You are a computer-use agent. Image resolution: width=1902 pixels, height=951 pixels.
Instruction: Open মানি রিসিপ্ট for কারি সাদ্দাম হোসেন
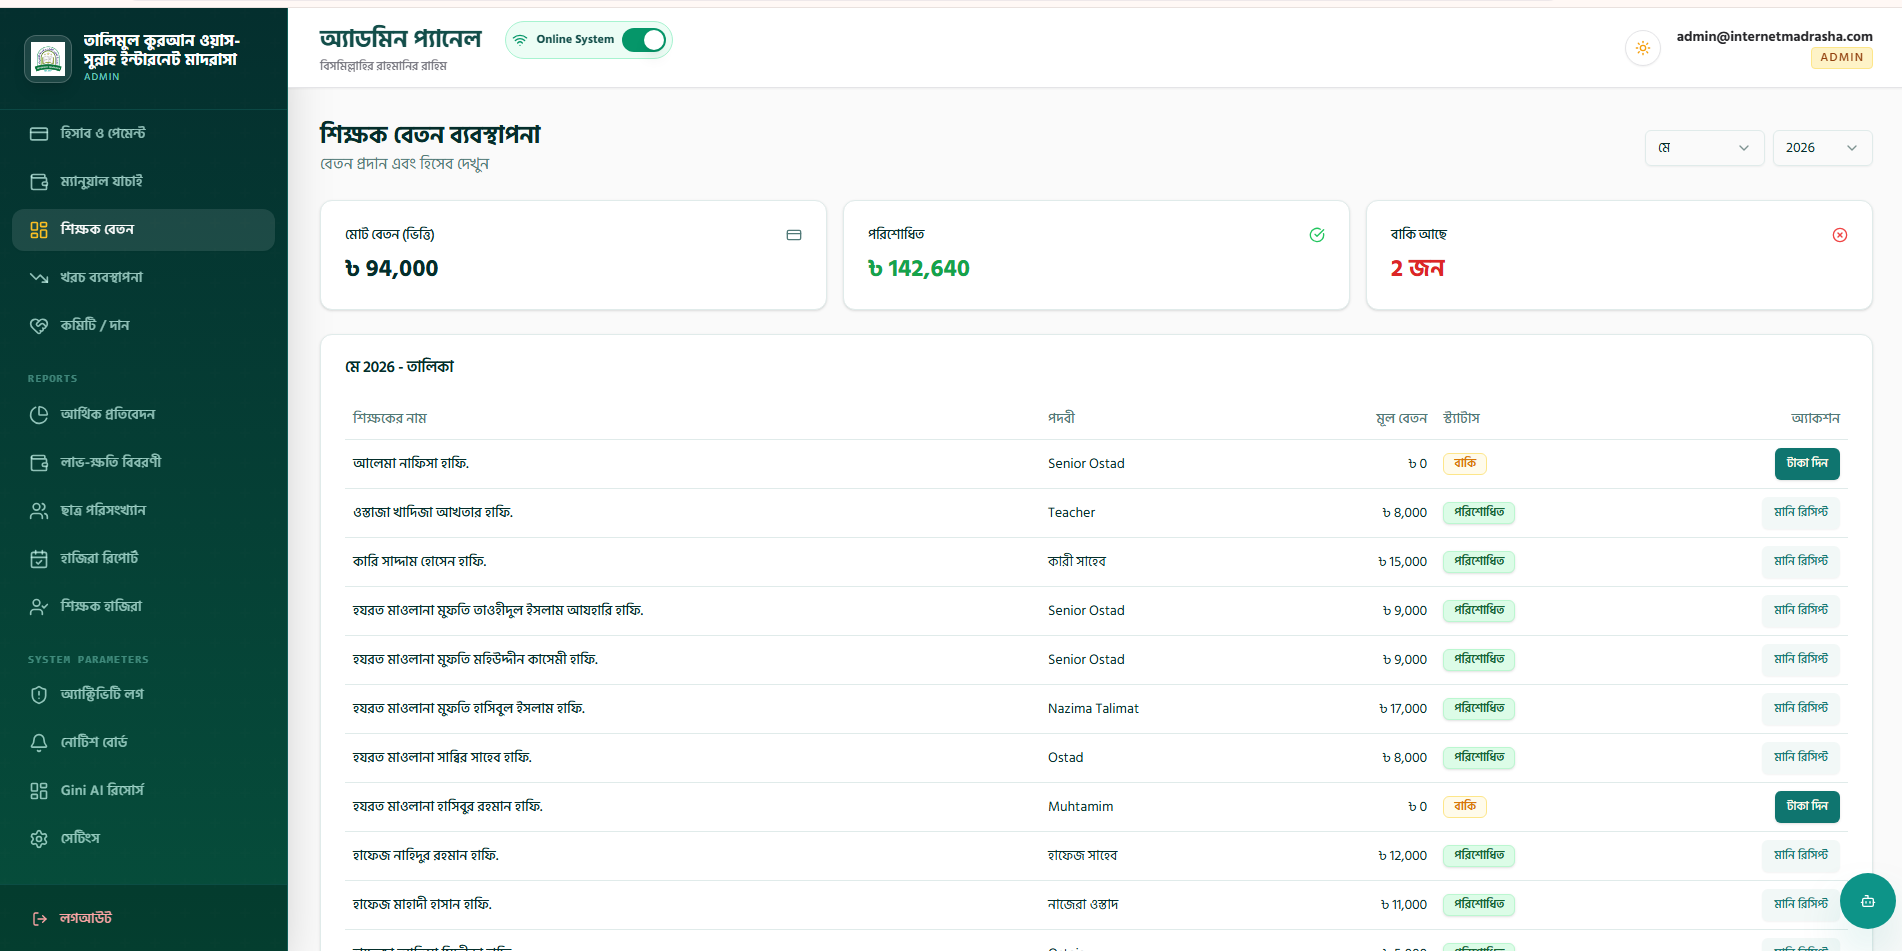1801,562
